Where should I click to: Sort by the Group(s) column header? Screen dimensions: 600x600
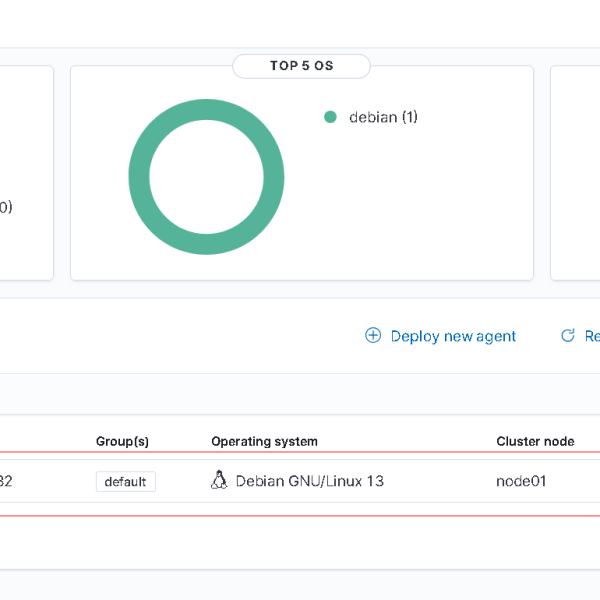click(122, 441)
